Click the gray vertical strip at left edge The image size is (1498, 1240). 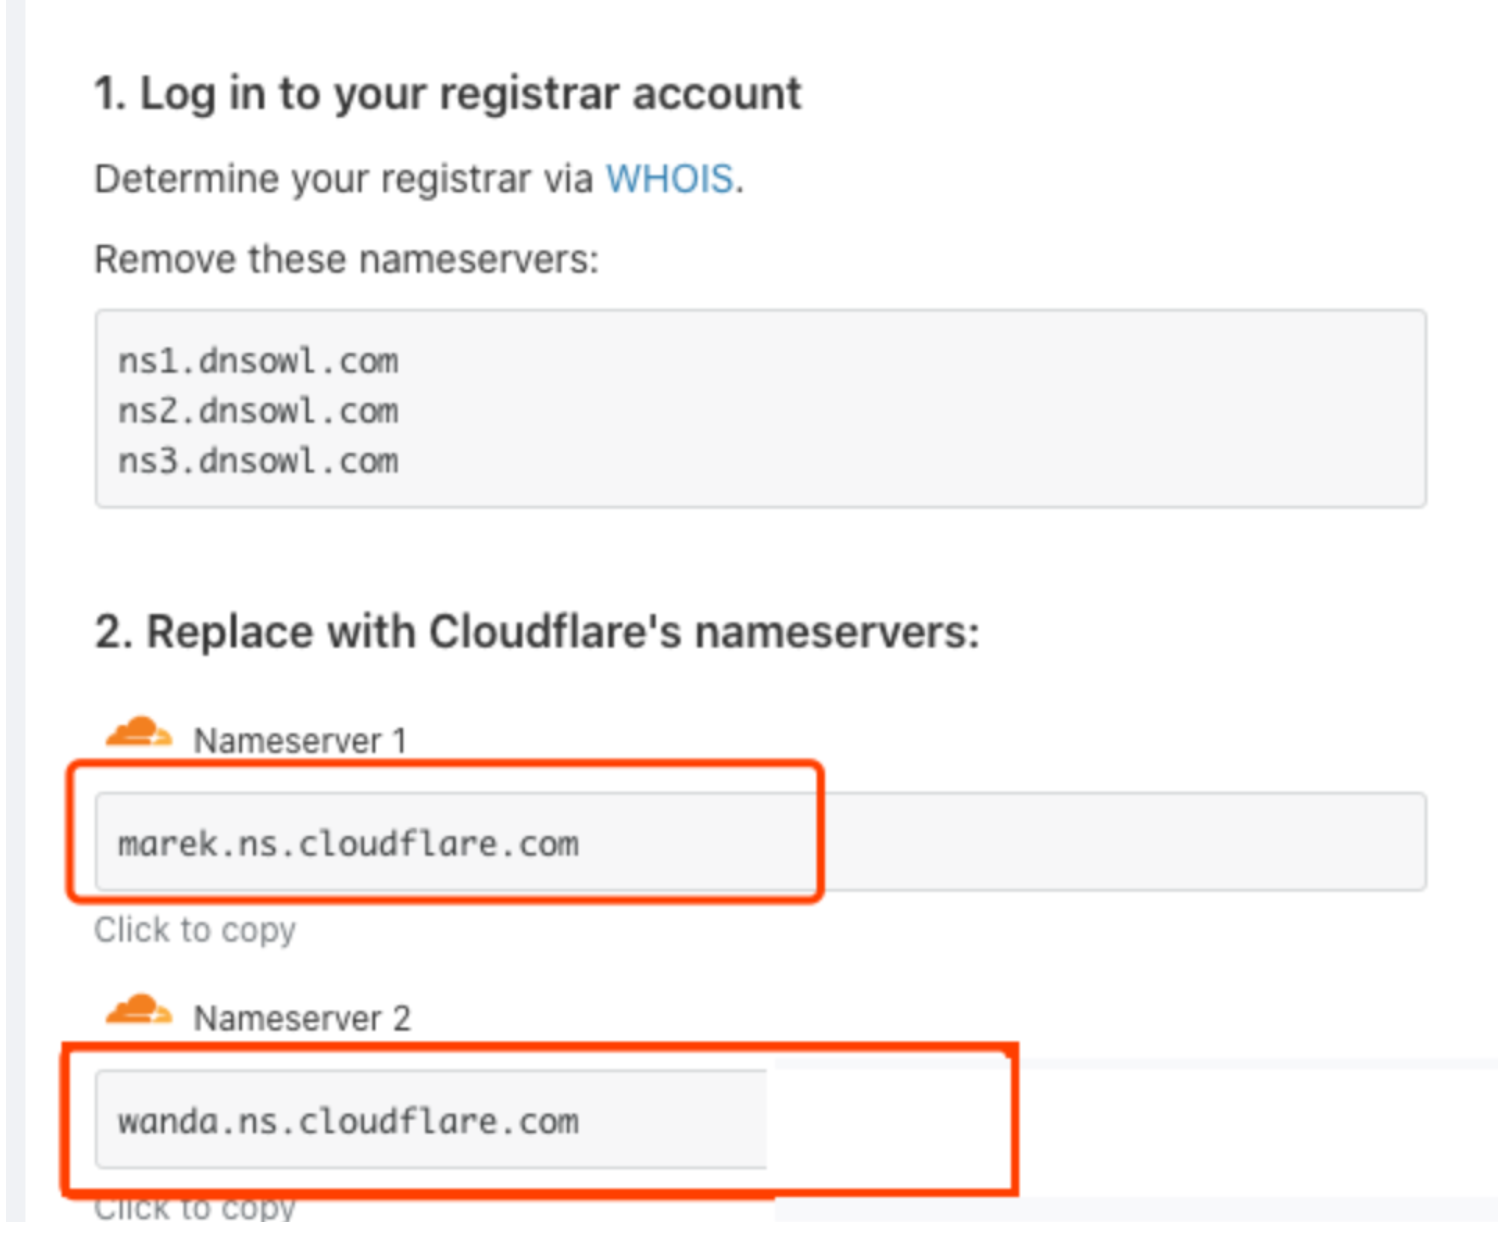point(14,600)
